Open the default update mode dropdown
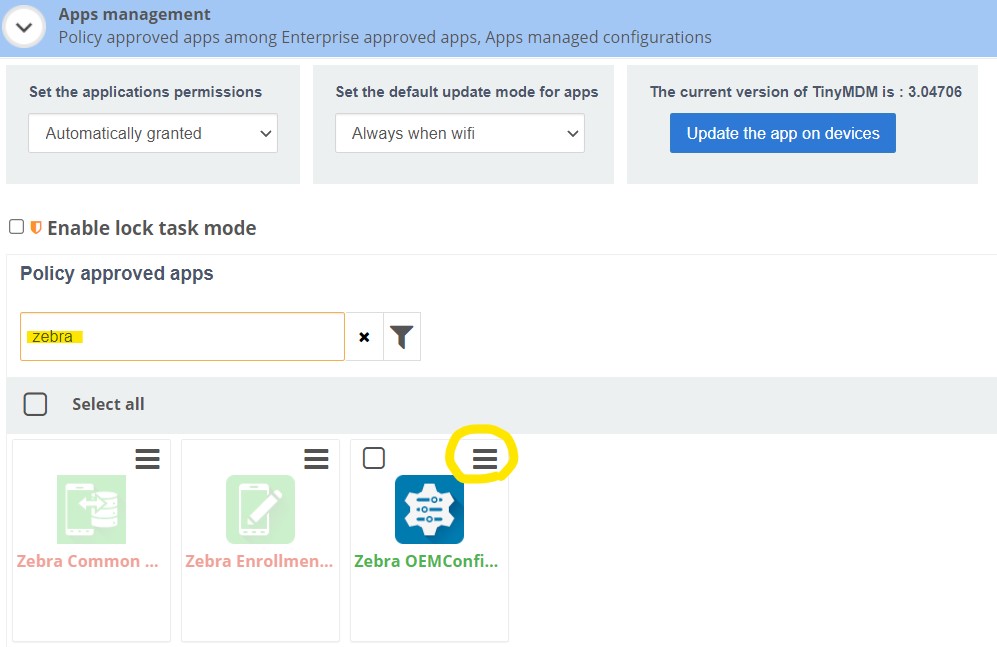This screenshot has width=997, height=647. (x=459, y=131)
